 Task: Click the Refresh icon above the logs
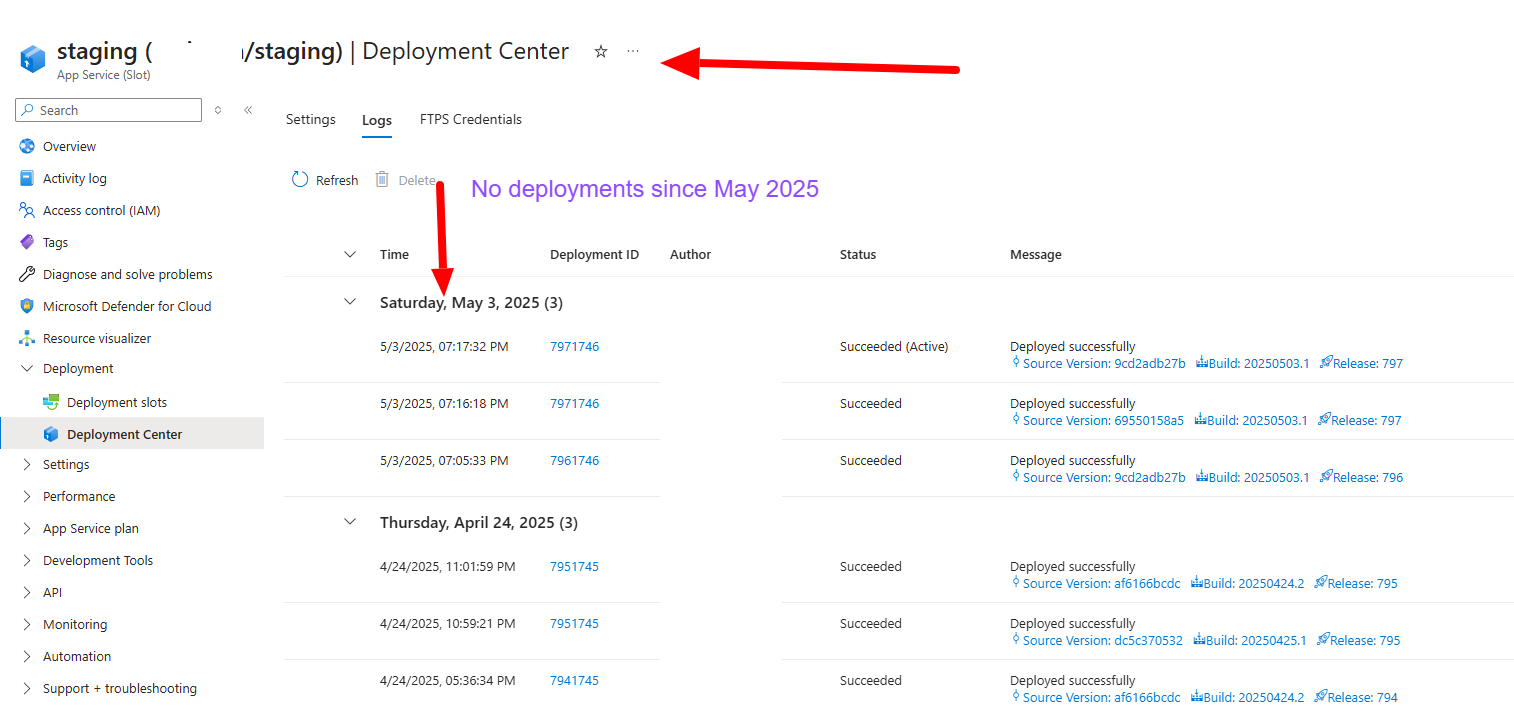coord(300,180)
